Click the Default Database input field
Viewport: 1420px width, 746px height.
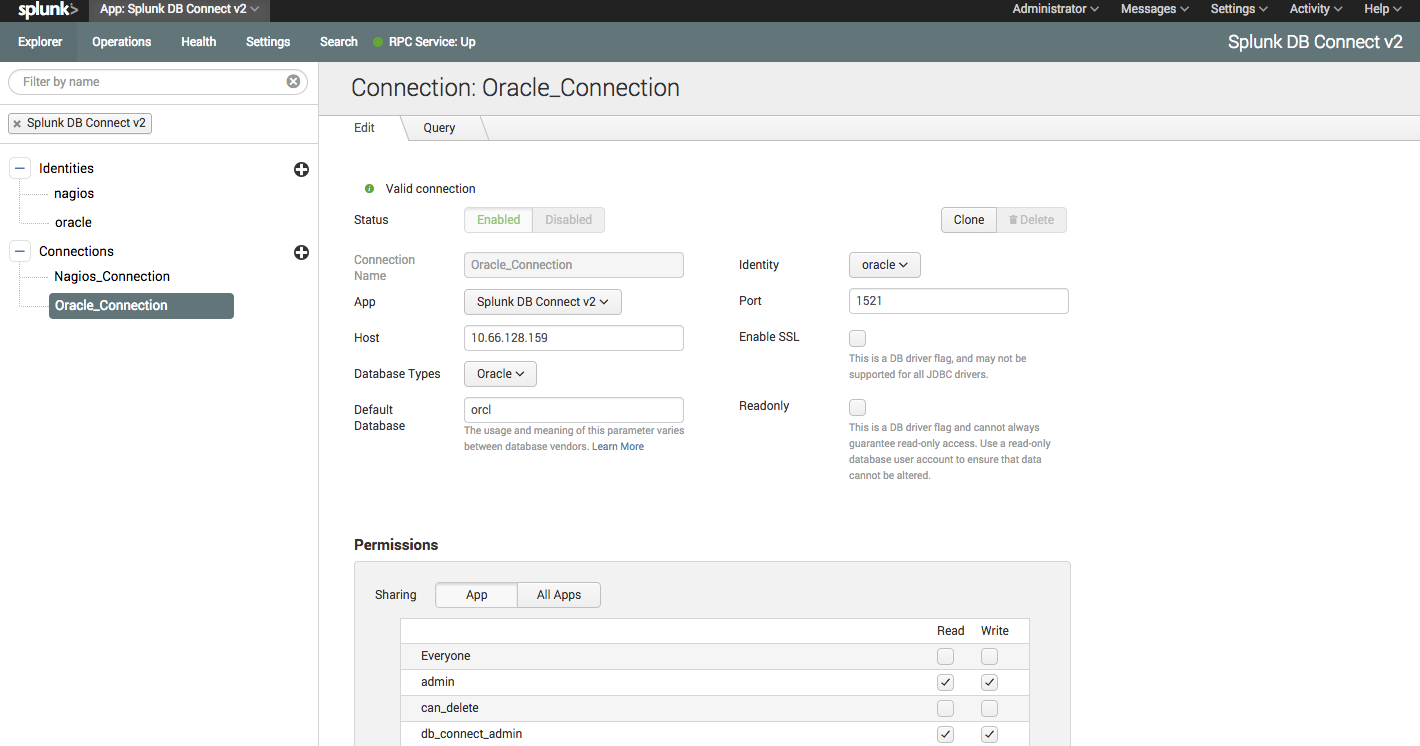[x=574, y=410]
